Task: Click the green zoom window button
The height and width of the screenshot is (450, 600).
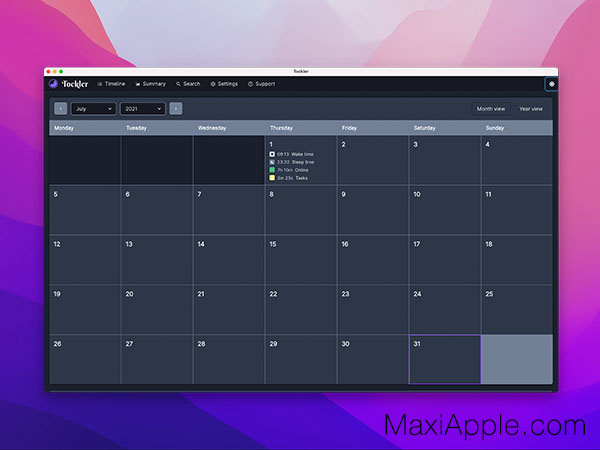Action: tap(61, 72)
